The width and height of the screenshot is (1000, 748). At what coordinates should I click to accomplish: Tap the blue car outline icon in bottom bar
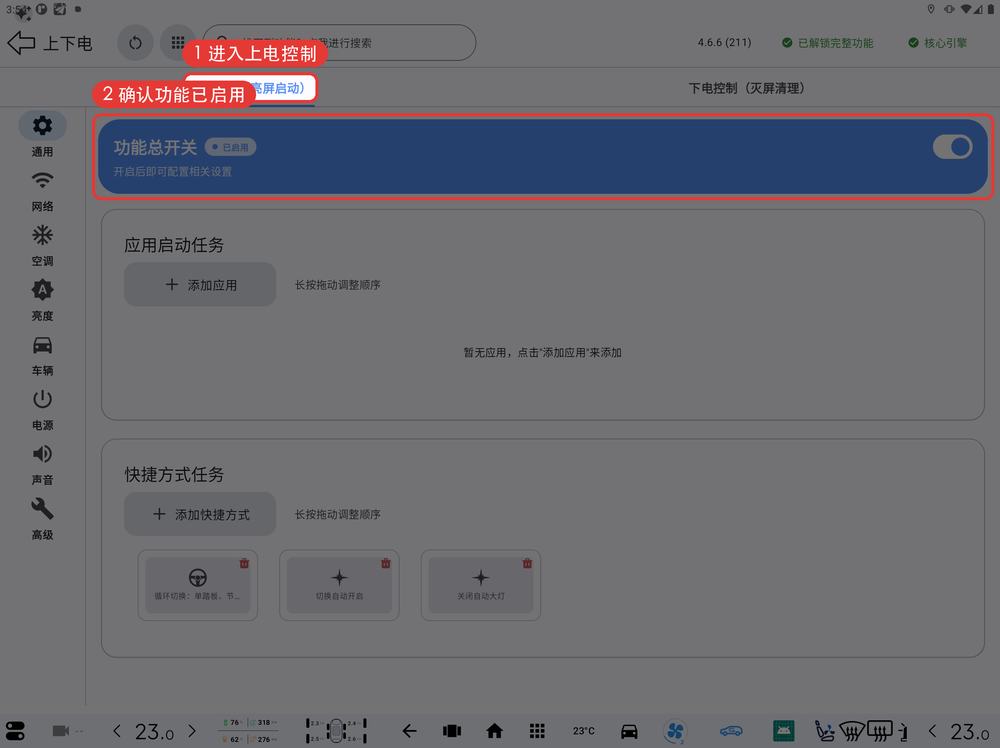click(x=731, y=731)
